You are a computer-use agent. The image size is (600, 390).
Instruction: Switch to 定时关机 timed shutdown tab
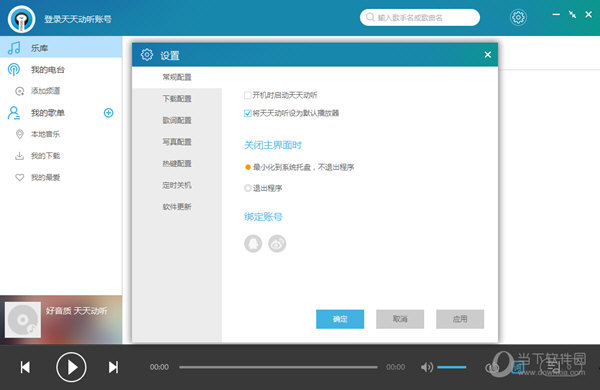point(177,185)
